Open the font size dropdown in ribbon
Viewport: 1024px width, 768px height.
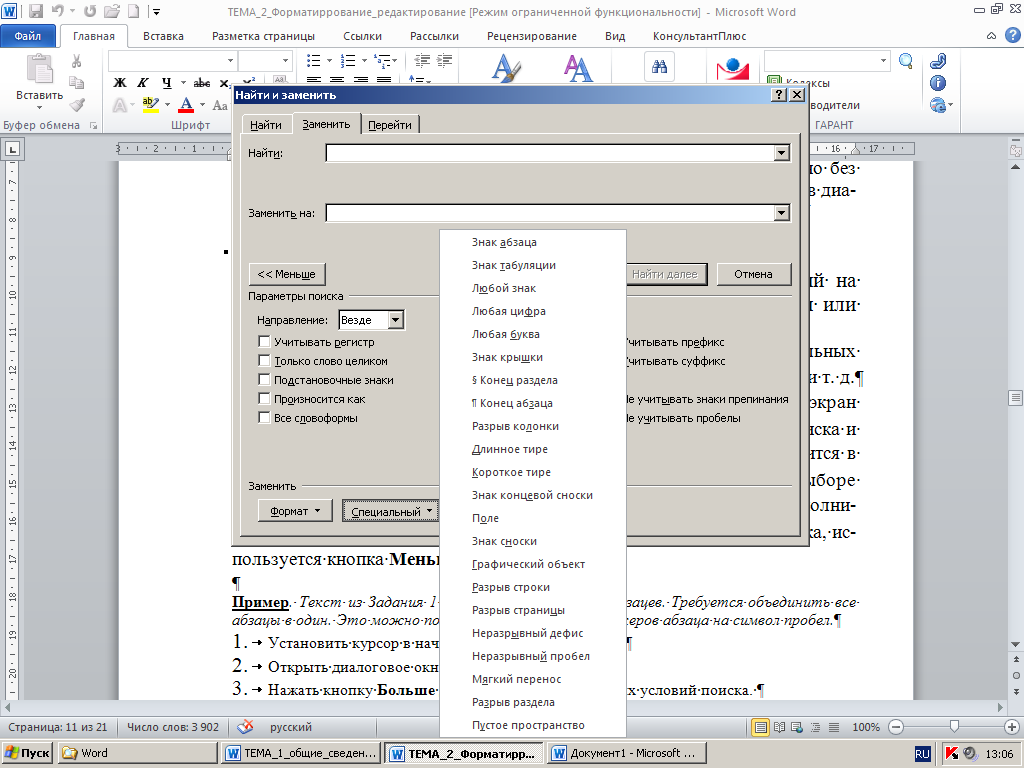[x=285, y=61]
